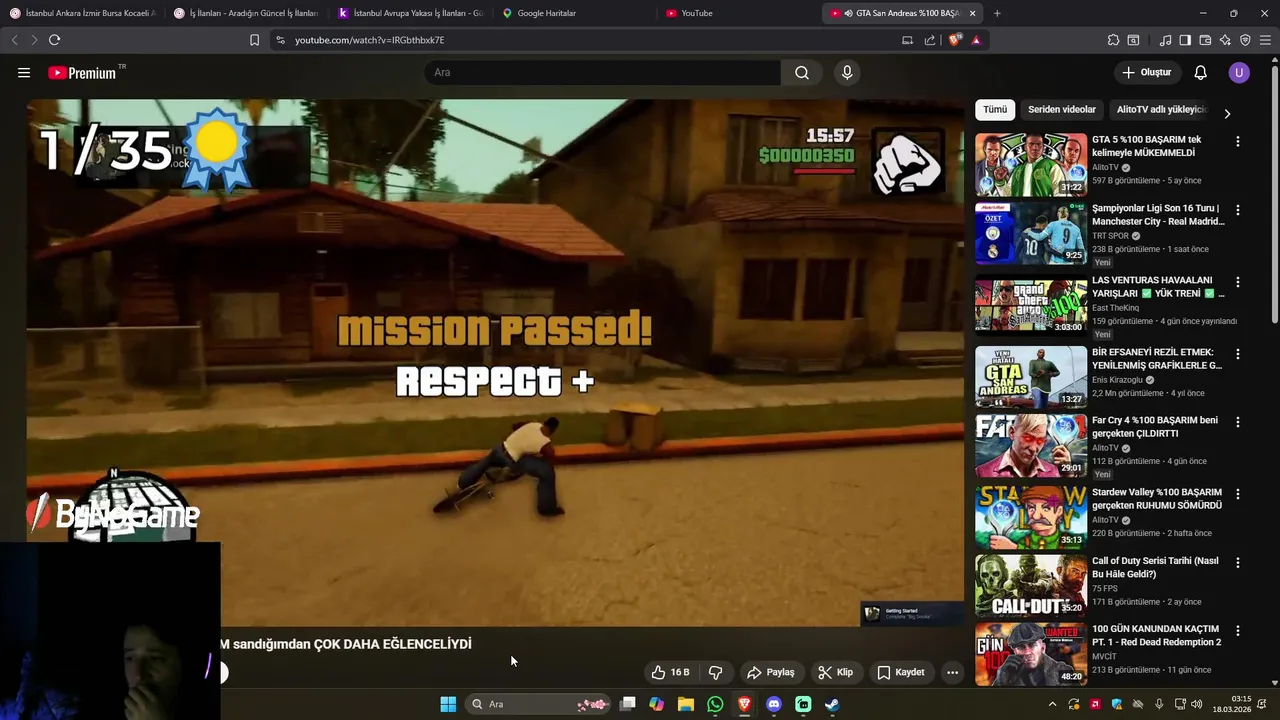The height and width of the screenshot is (720, 1280).
Task: Switch to İş İlanları browser tab
Action: (246, 13)
